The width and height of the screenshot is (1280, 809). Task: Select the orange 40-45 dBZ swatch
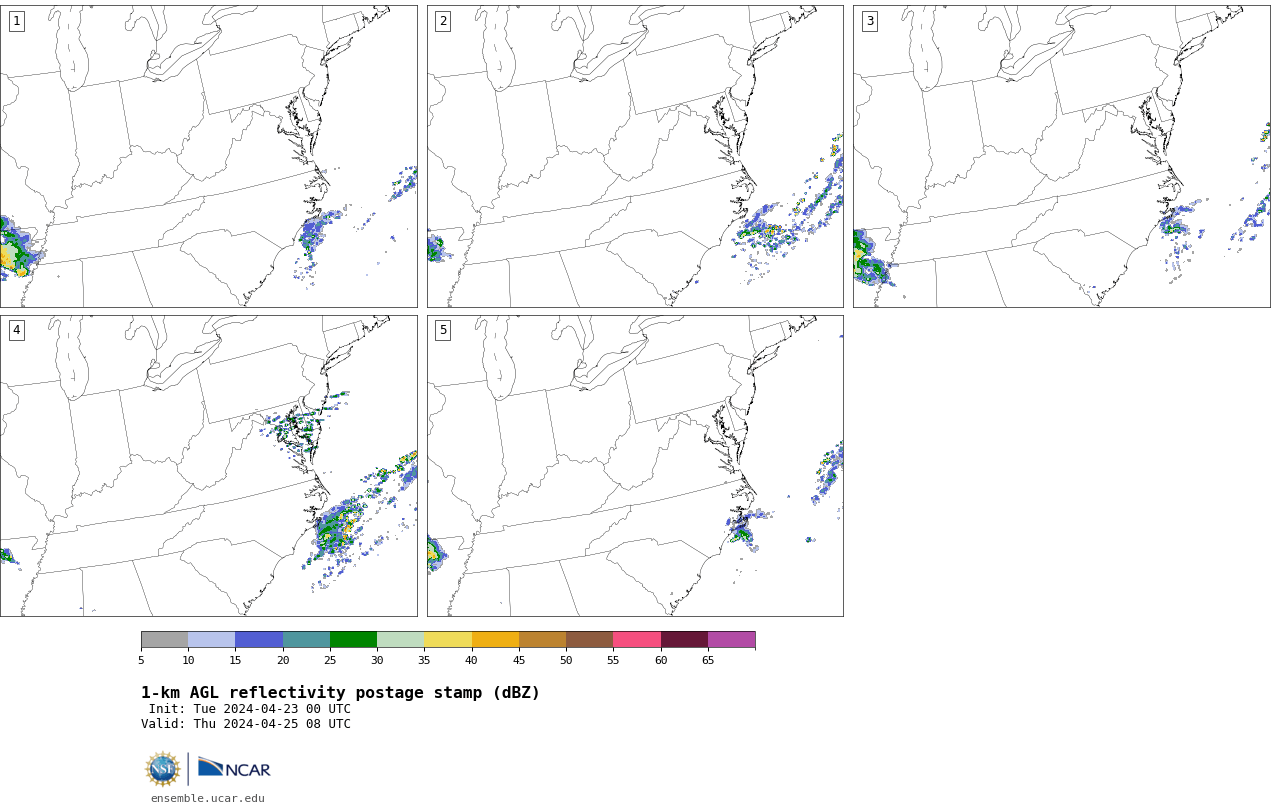(x=495, y=640)
